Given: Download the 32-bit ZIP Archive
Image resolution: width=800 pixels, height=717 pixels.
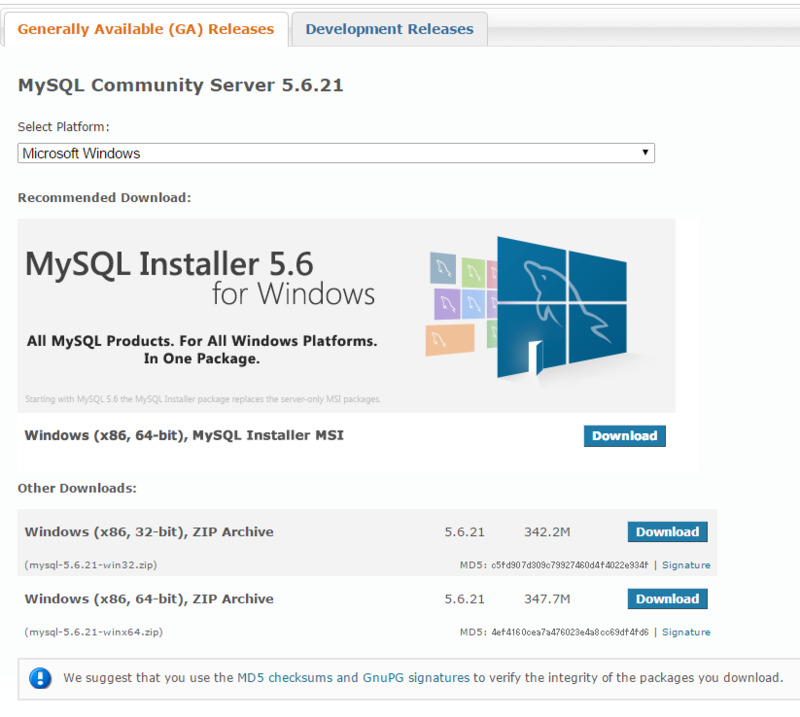Looking at the screenshot, I should coord(667,532).
